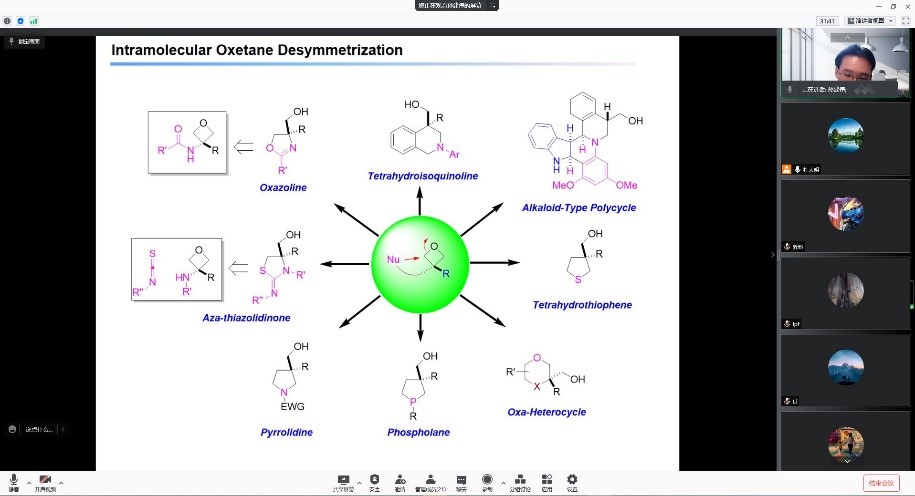Open the manage members panel icon
Screen dimensions: 915x496
click(431, 481)
